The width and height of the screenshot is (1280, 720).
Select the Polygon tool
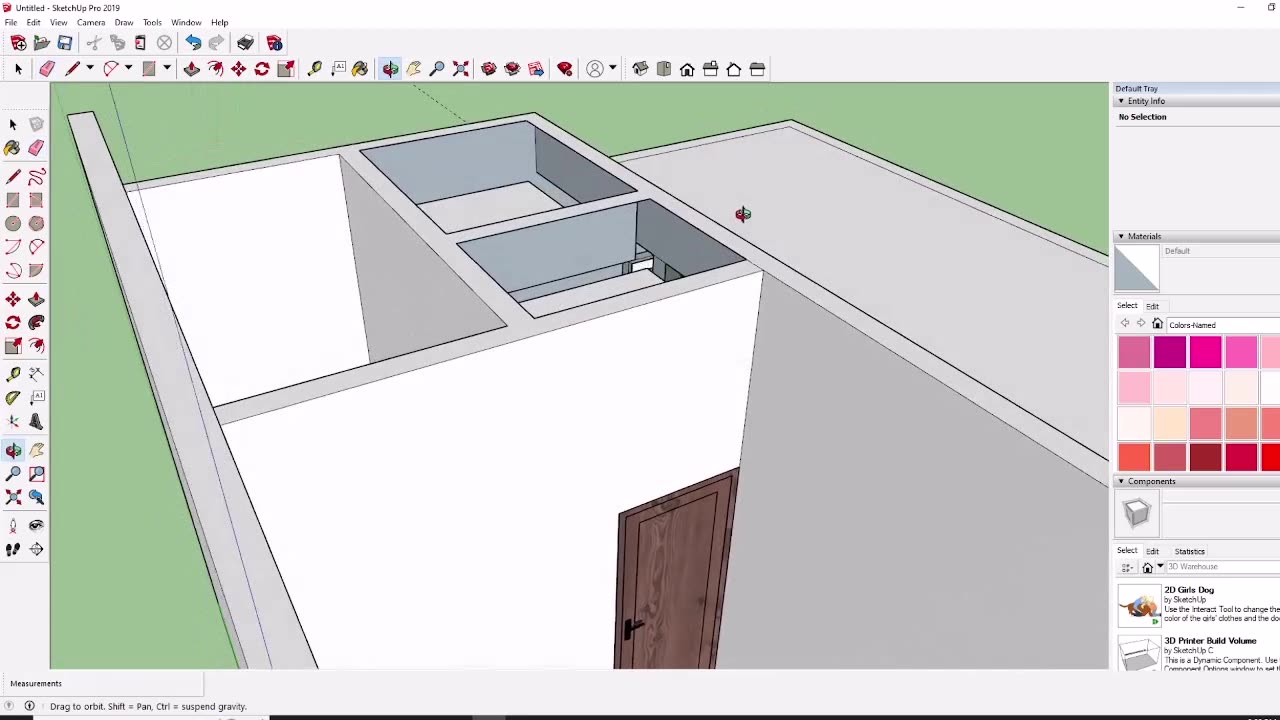tap(36, 224)
